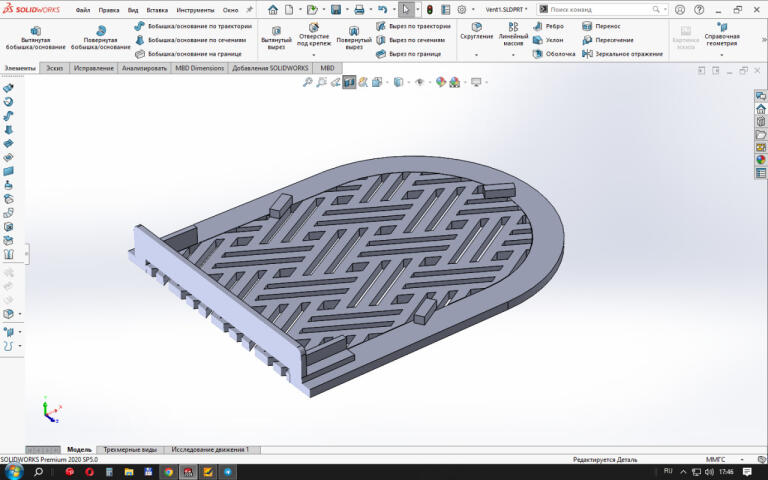
Task: Click the Save diskette icon
Action: click(x=336, y=9)
